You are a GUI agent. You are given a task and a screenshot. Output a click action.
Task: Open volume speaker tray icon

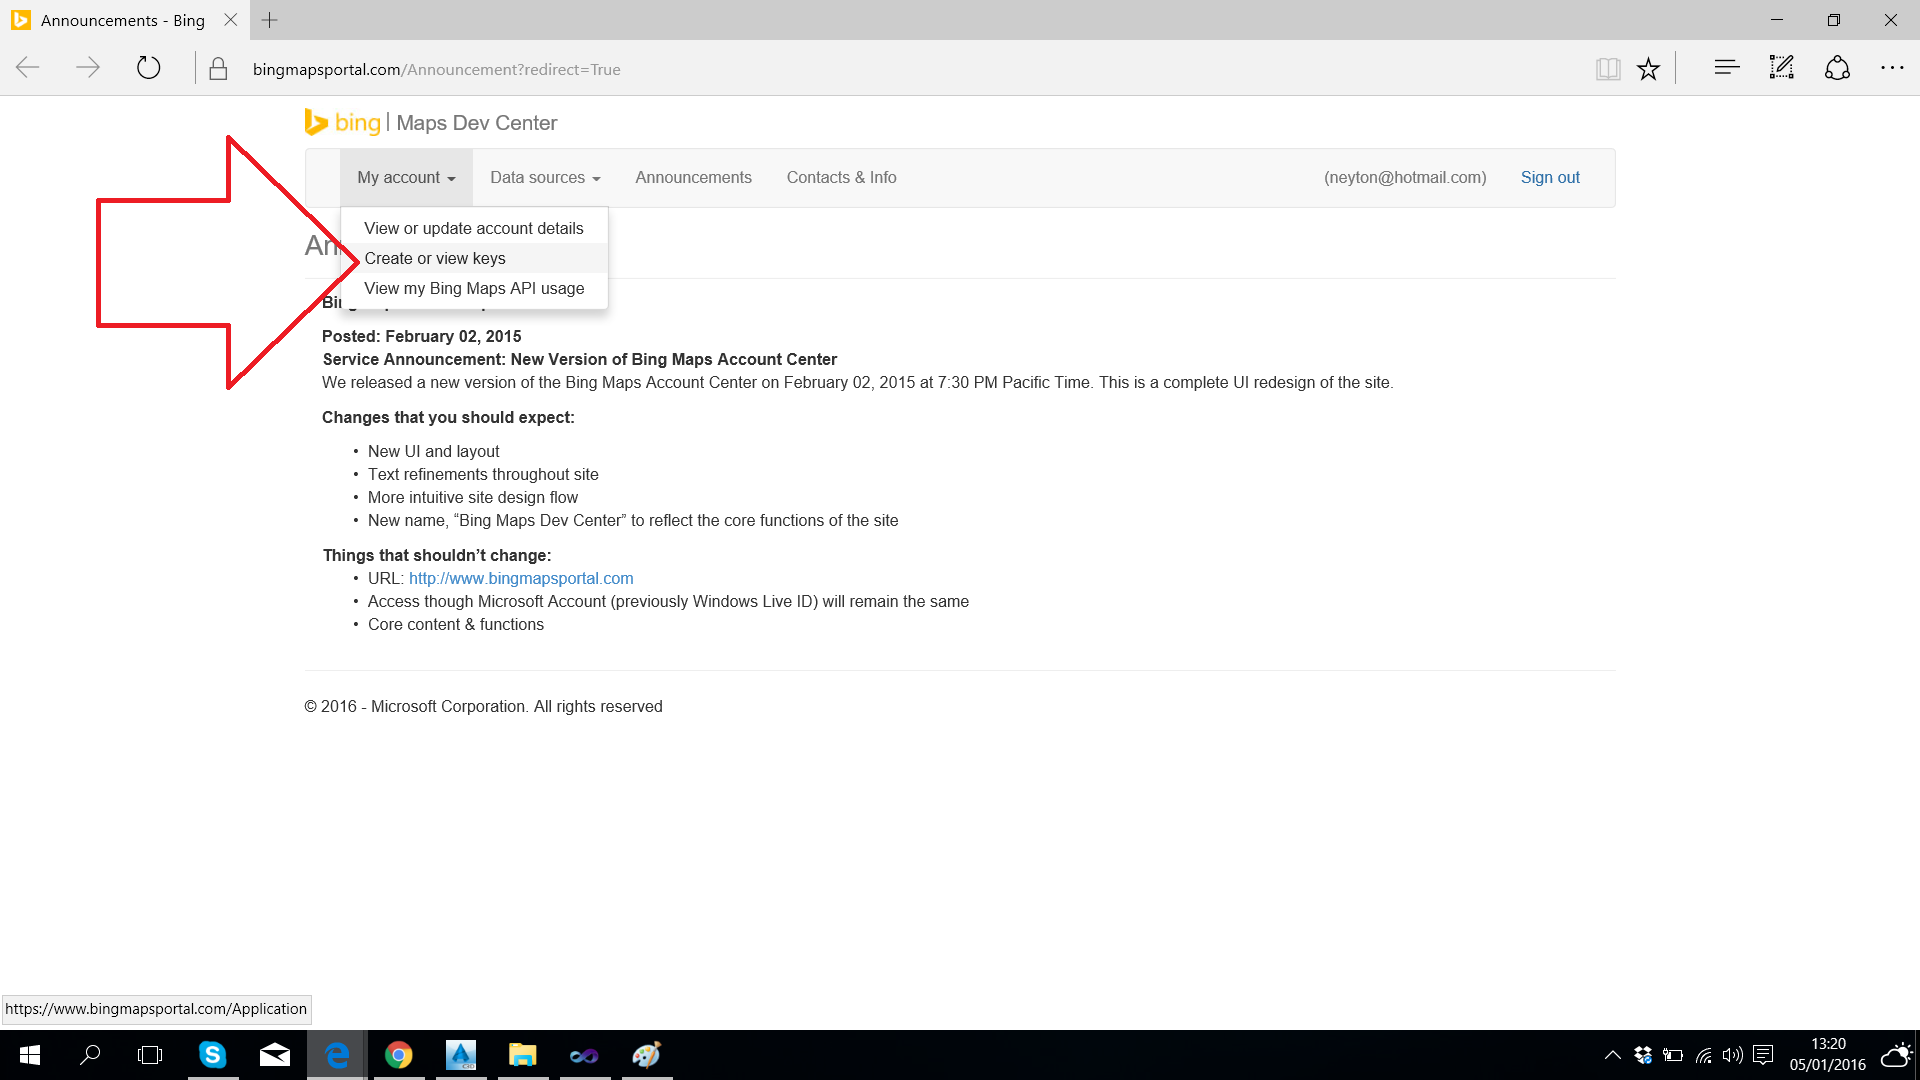[x=1733, y=1055]
